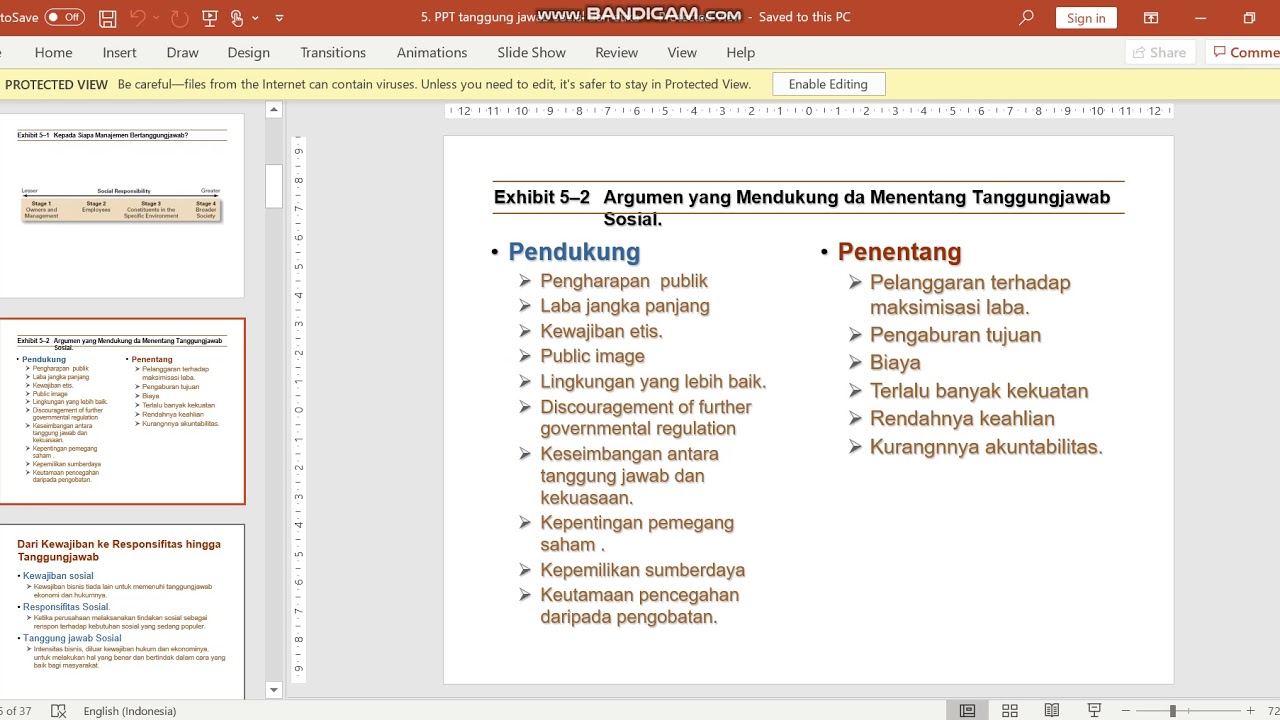This screenshot has height=720, width=1280.
Task: Click the zoom in plus button
Action: point(1250,711)
